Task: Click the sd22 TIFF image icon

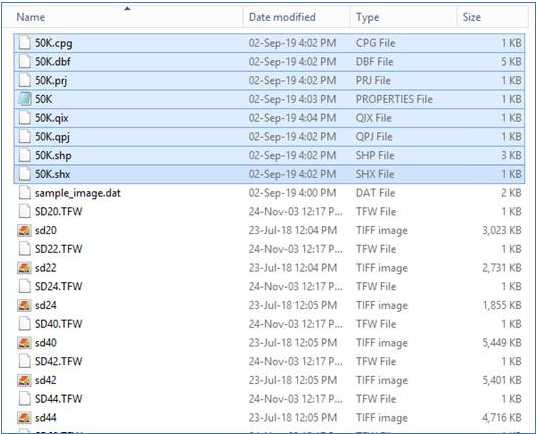Action: [24, 268]
